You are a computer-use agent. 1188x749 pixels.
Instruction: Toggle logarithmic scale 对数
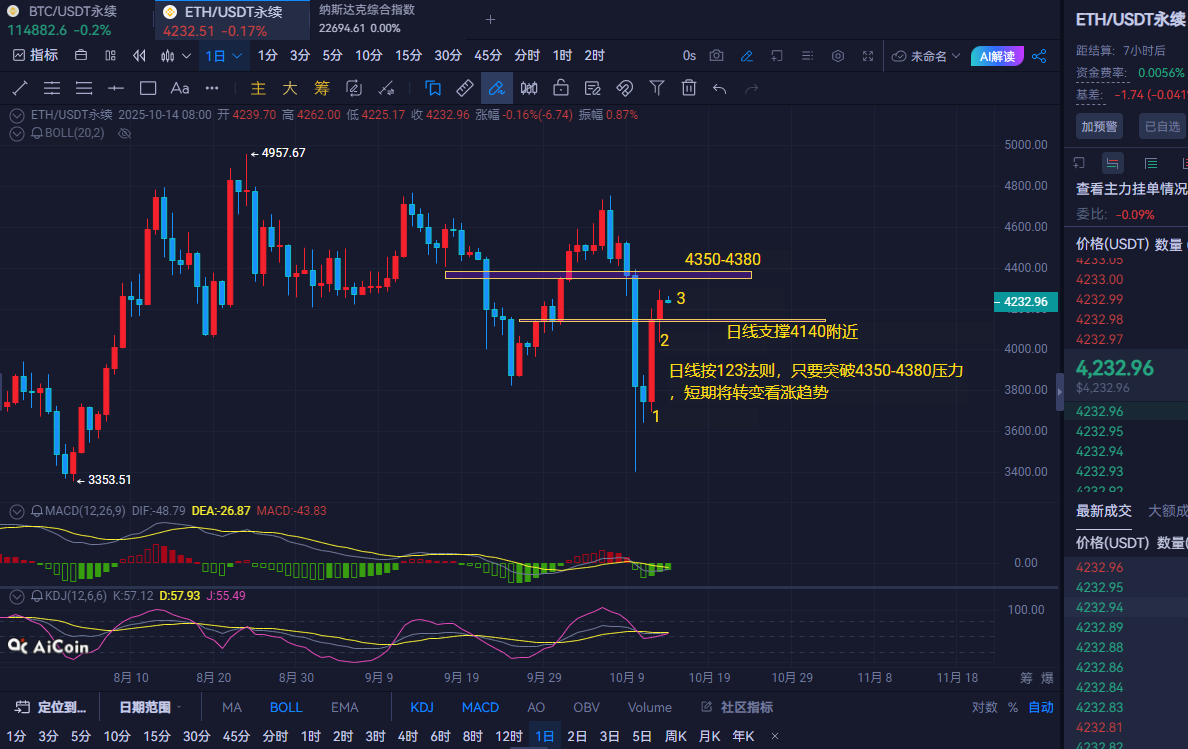[x=984, y=707]
